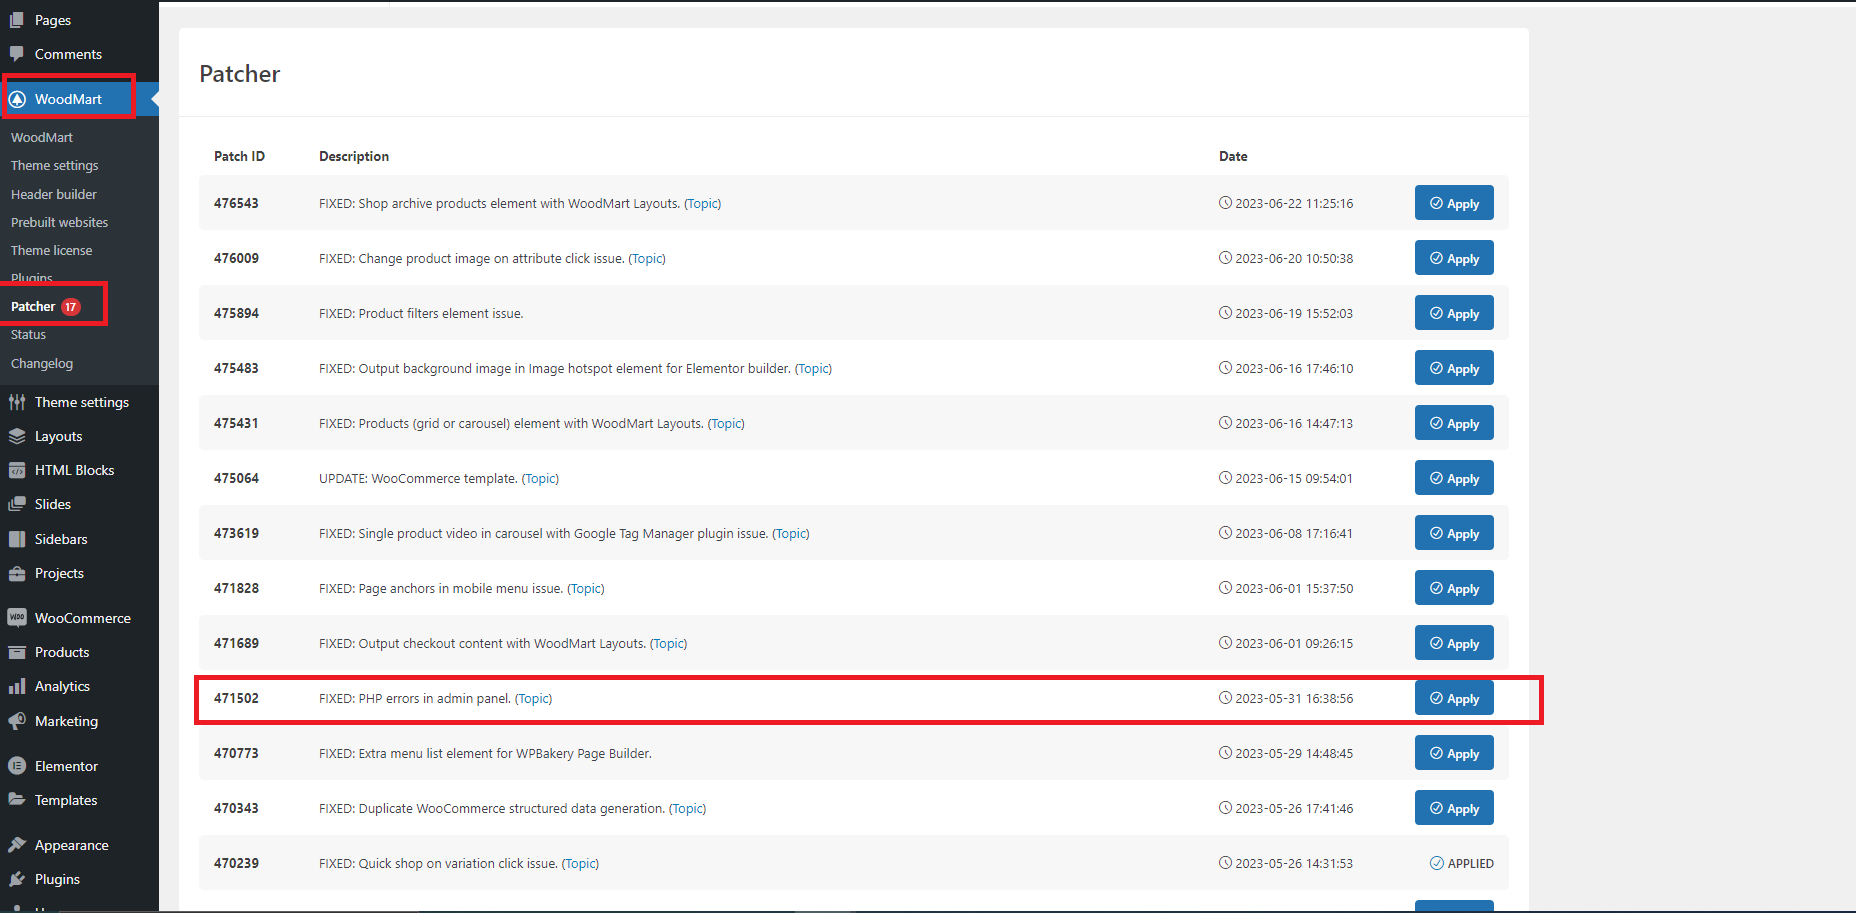Apply patch 471689

(1454, 643)
